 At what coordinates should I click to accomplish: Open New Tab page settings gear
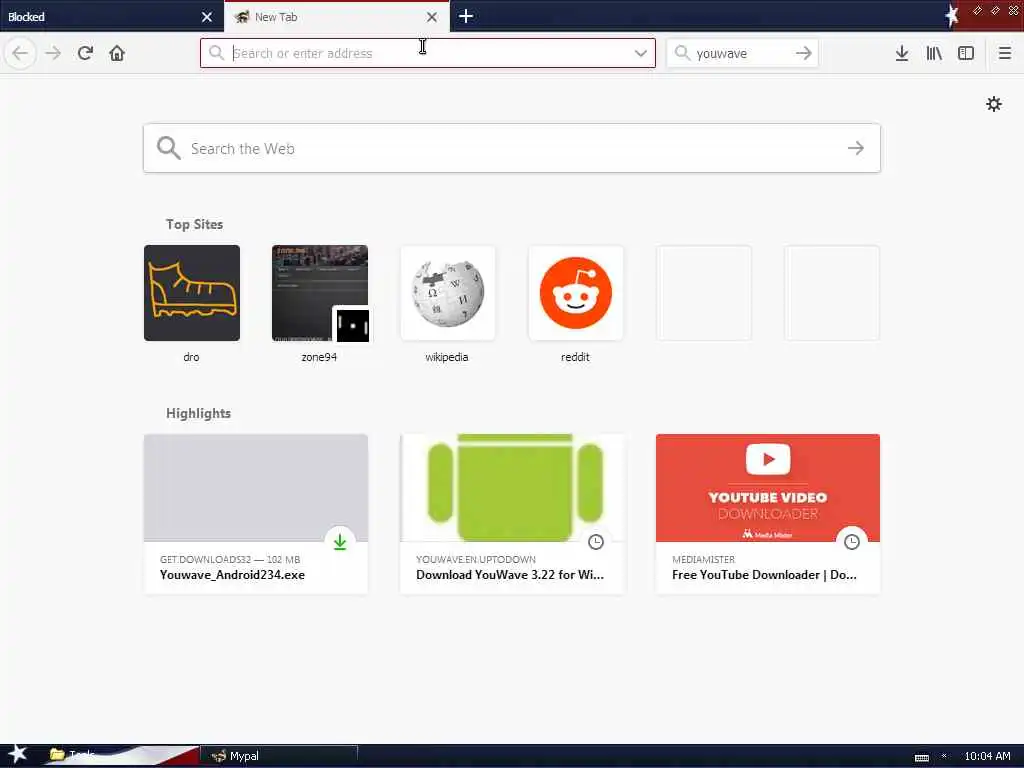994,104
